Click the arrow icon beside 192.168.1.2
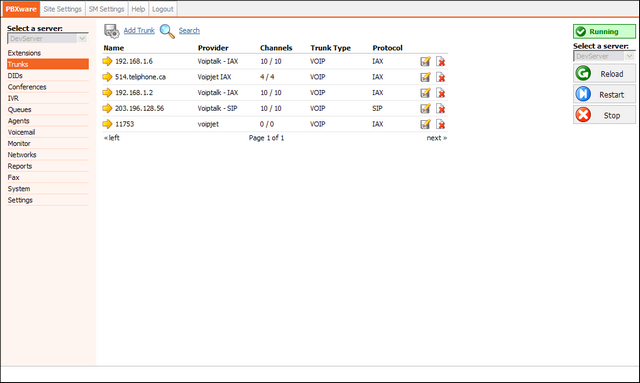The image size is (640, 383). (107, 93)
